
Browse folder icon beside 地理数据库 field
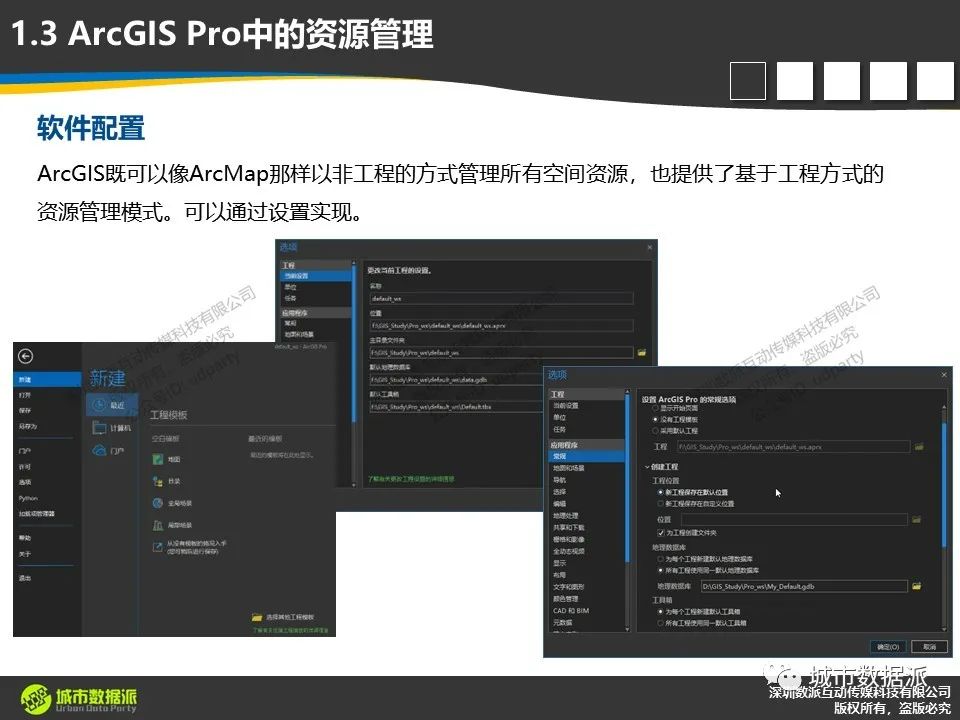[917, 586]
